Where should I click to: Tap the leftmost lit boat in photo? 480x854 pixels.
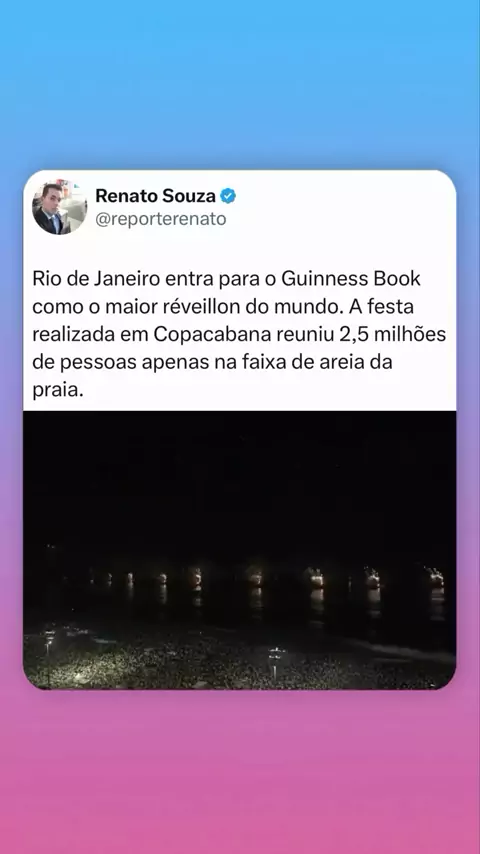[108, 578]
